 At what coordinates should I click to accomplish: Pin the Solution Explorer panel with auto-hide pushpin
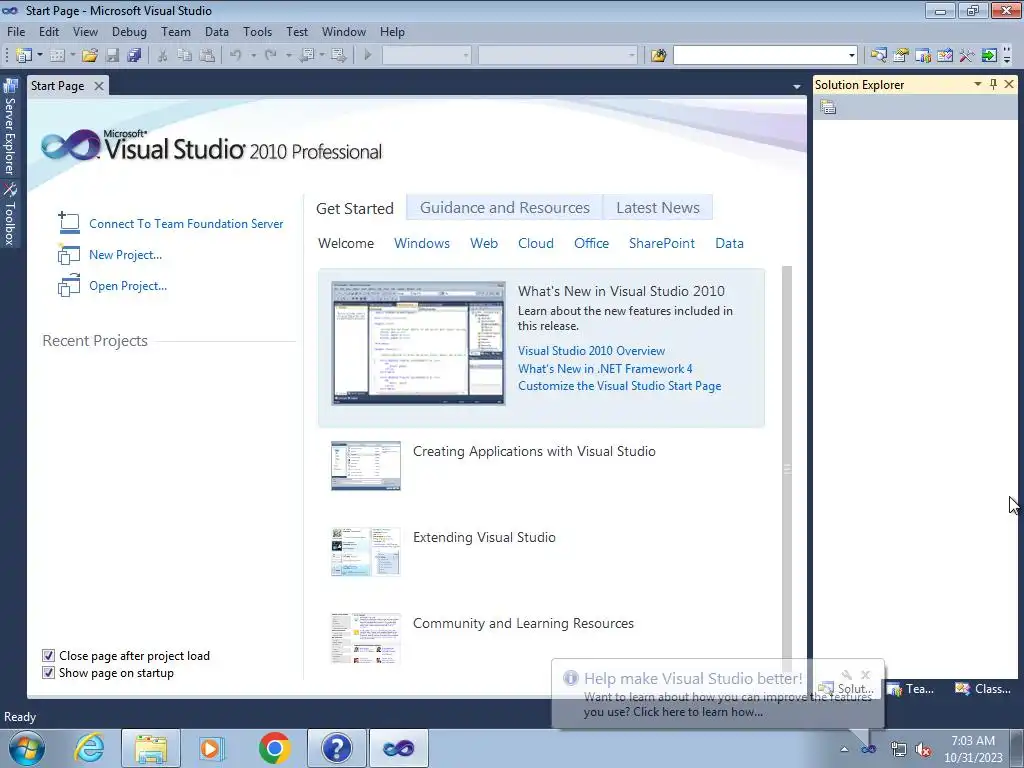click(x=993, y=84)
